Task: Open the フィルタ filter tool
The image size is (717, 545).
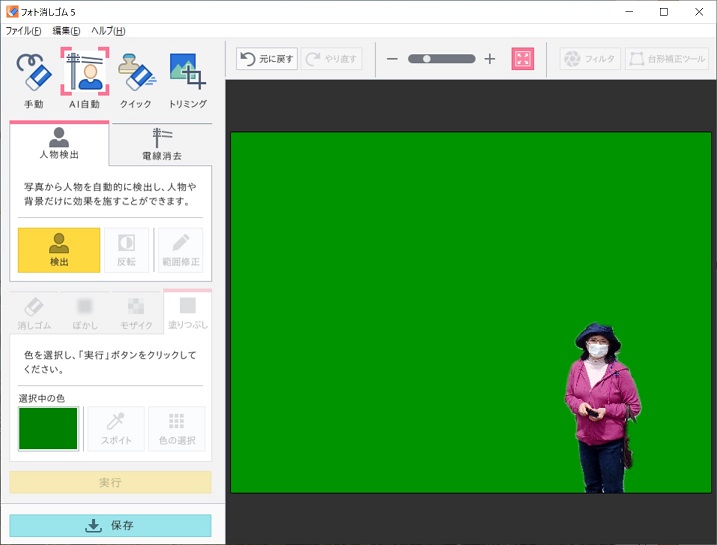Action: (x=590, y=59)
